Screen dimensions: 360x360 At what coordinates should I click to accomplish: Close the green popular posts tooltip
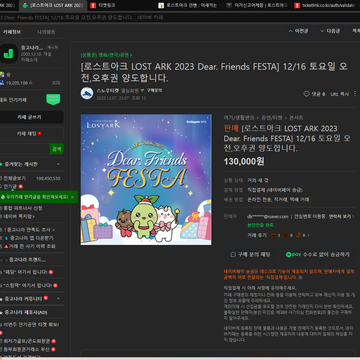pyautogui.click(x=72, y=197)
